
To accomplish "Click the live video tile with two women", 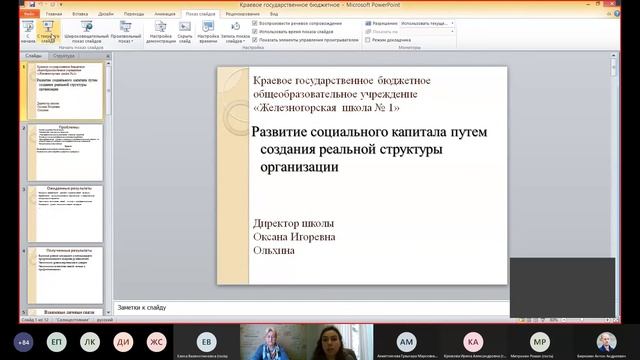I will (307, 342).
